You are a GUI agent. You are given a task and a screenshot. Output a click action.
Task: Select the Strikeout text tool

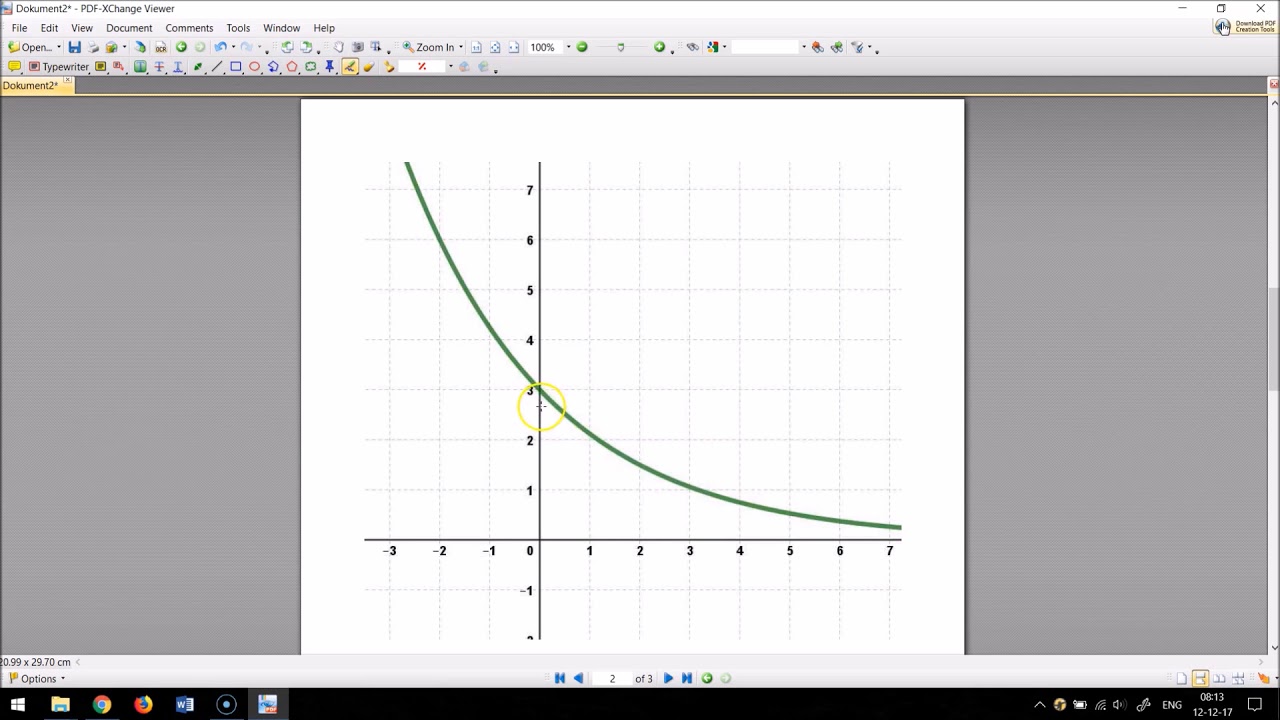(x=159, y=67)
